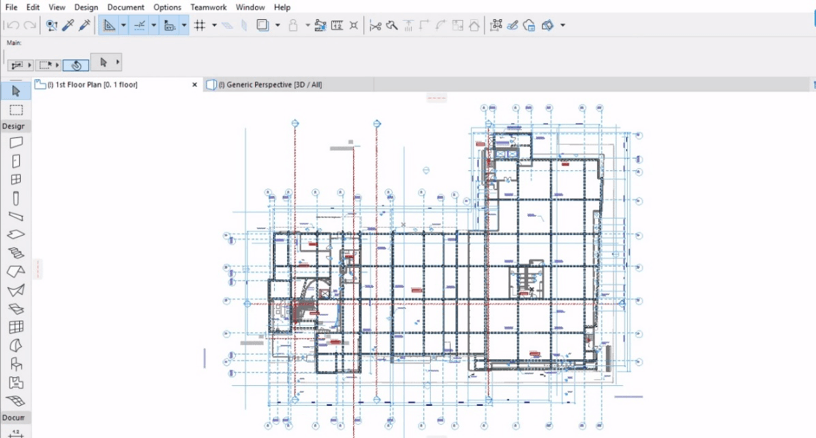Click the Split scissors icon
The image size is (816, 438).
tap(375, 25)
